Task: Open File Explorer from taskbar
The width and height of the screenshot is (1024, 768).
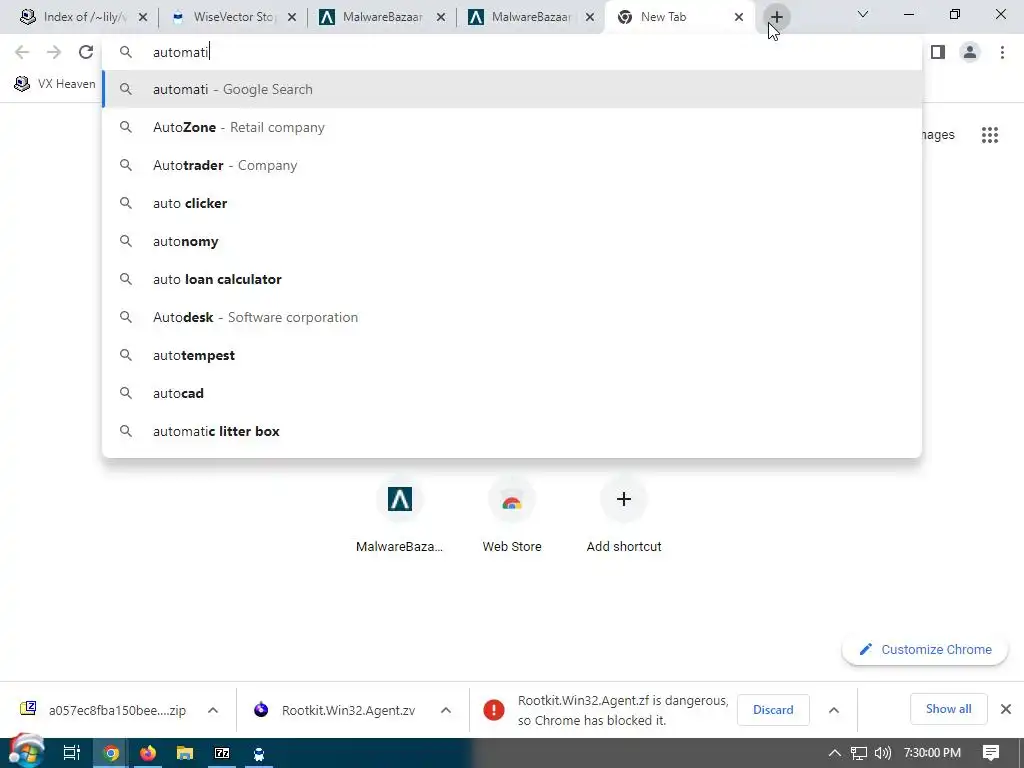Action: [185, 753]
